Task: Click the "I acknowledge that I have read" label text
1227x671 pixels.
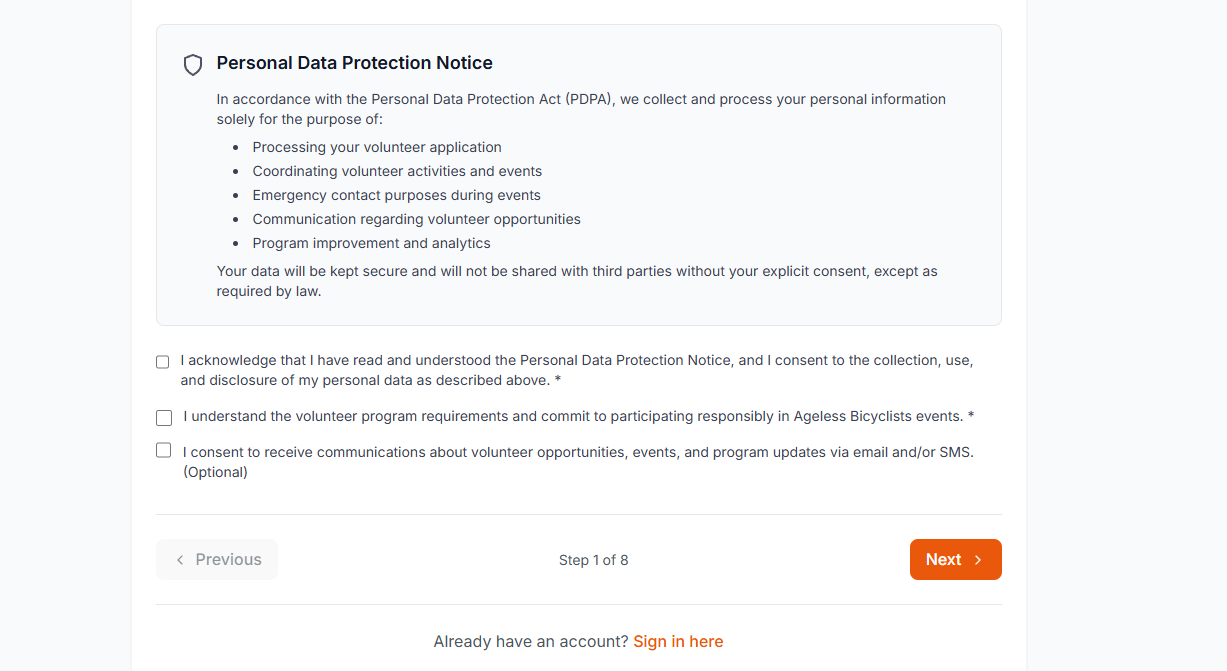Action: coord(577,370)
